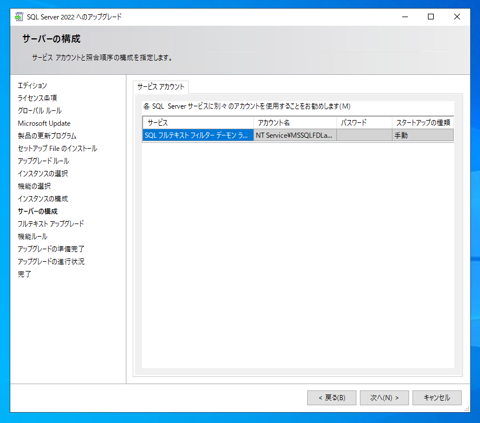Maximize the SQL Server setup window
This screenshot has width=480, height=423.
(431, 17)
